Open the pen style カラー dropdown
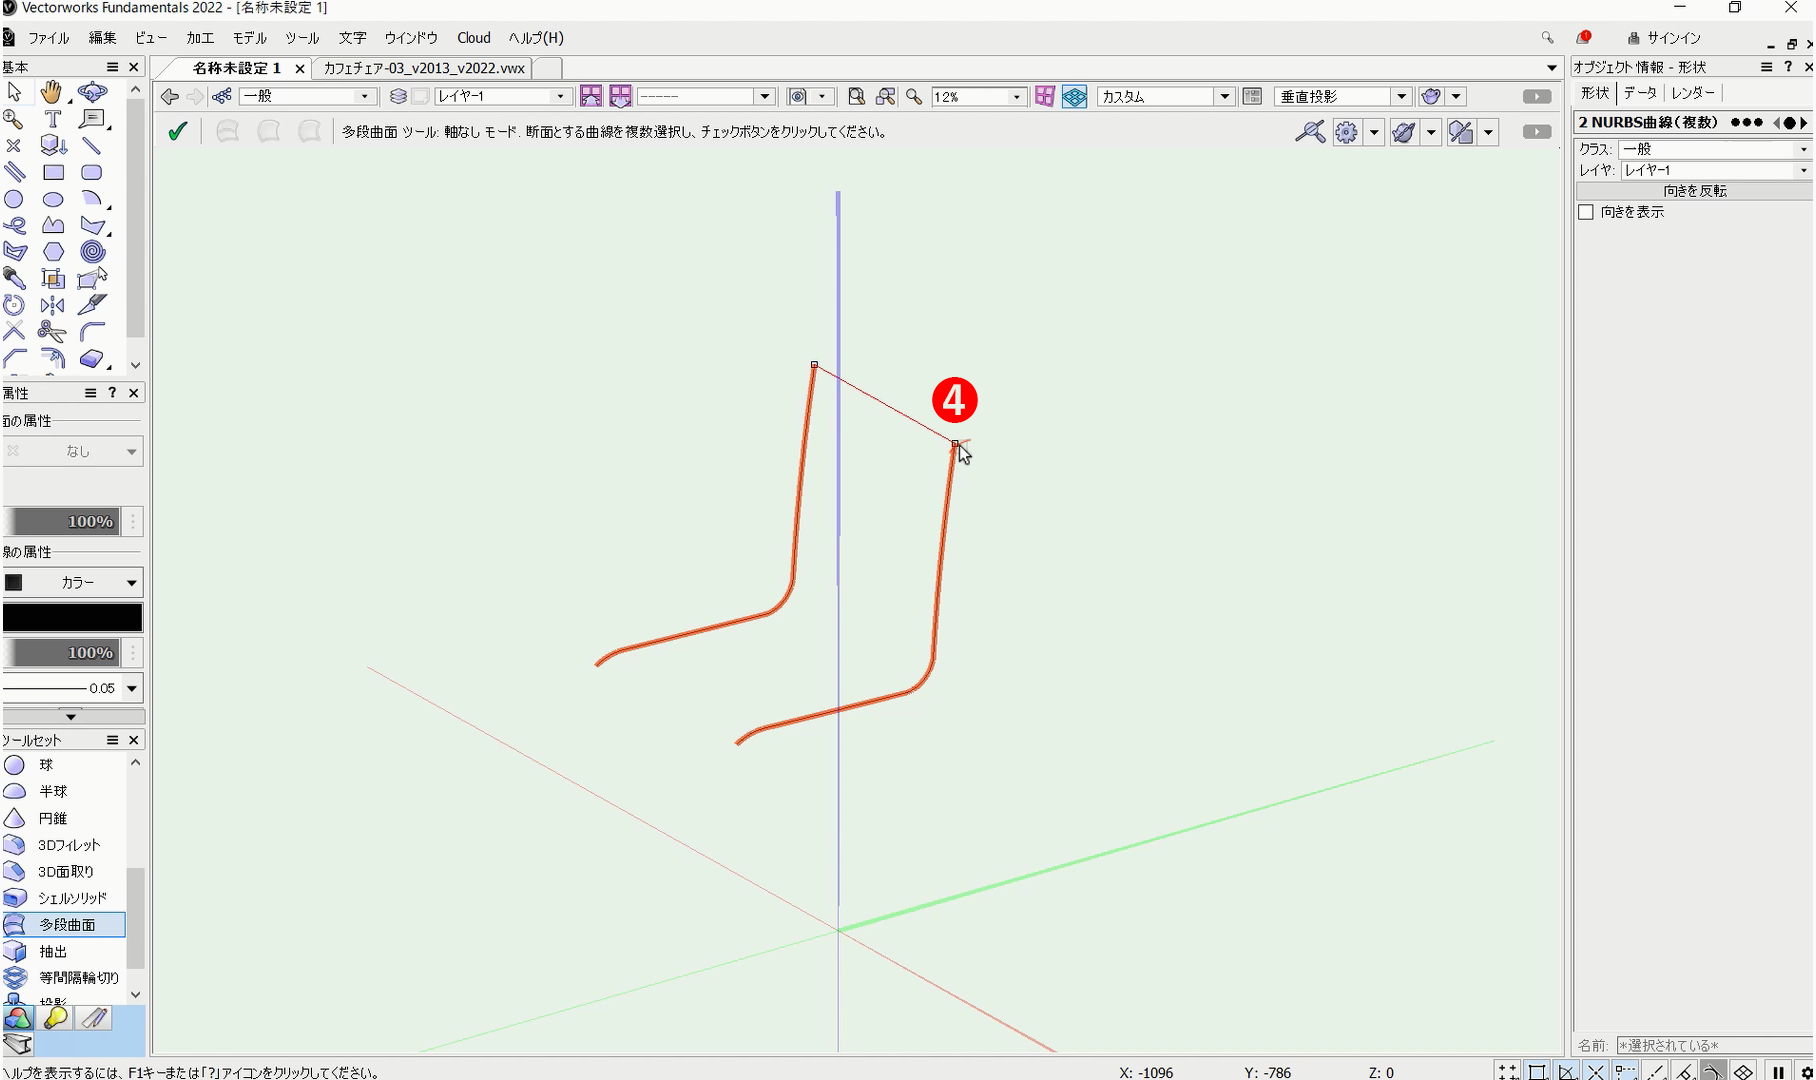1816x1080 pixels. [73, 582]
